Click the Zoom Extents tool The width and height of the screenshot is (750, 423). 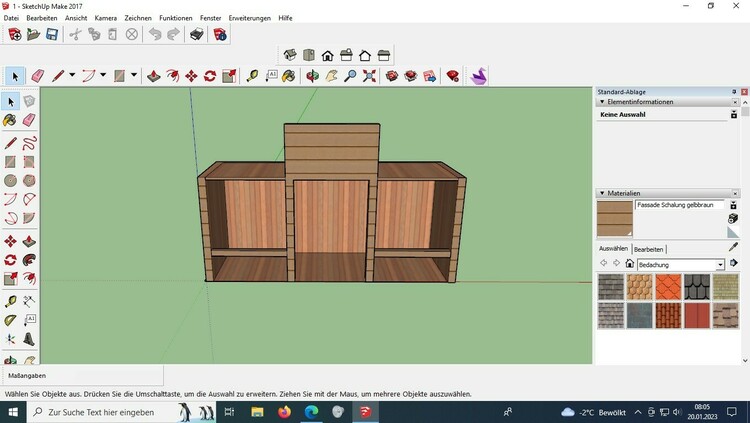point(369,76)
